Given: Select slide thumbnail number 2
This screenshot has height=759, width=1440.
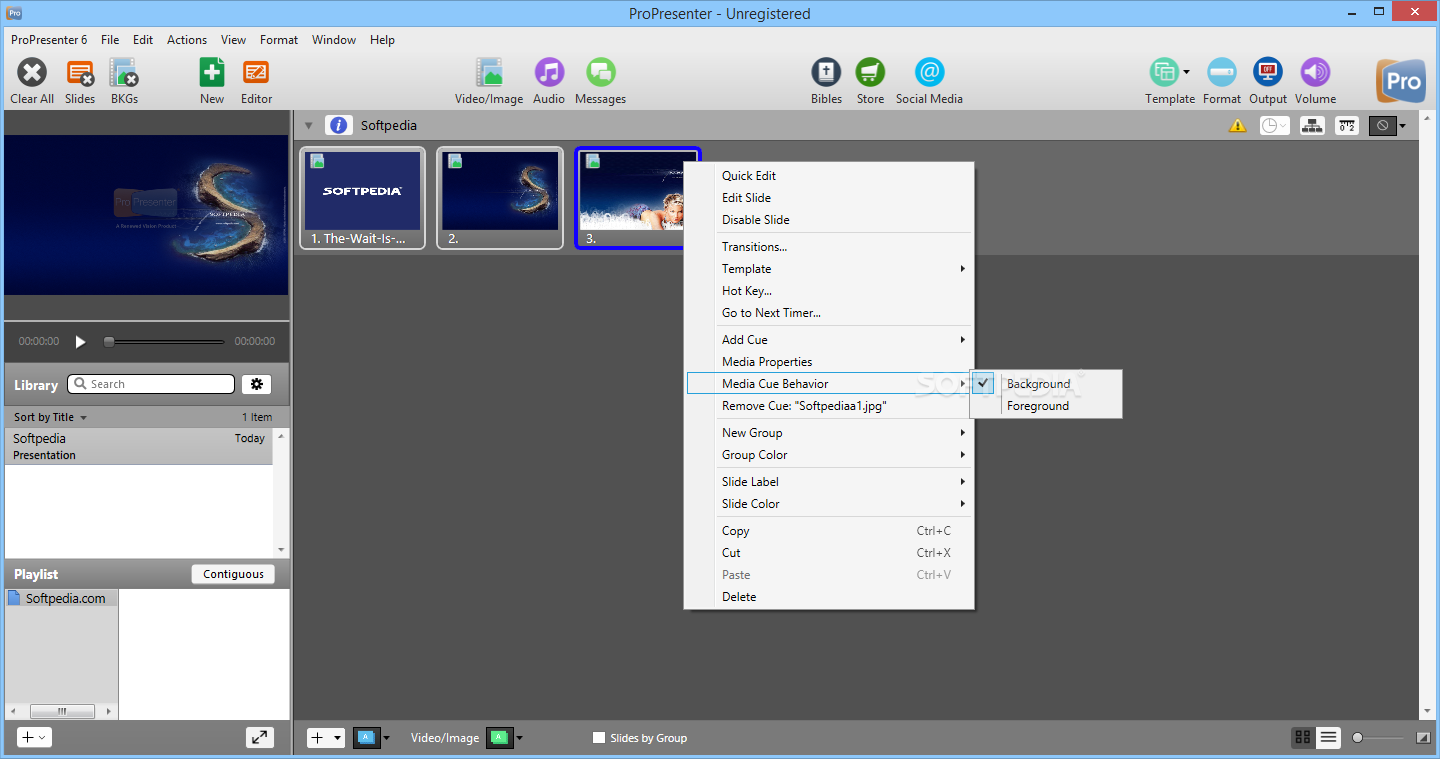Looking at the screenshot, I should pos(500,198).
